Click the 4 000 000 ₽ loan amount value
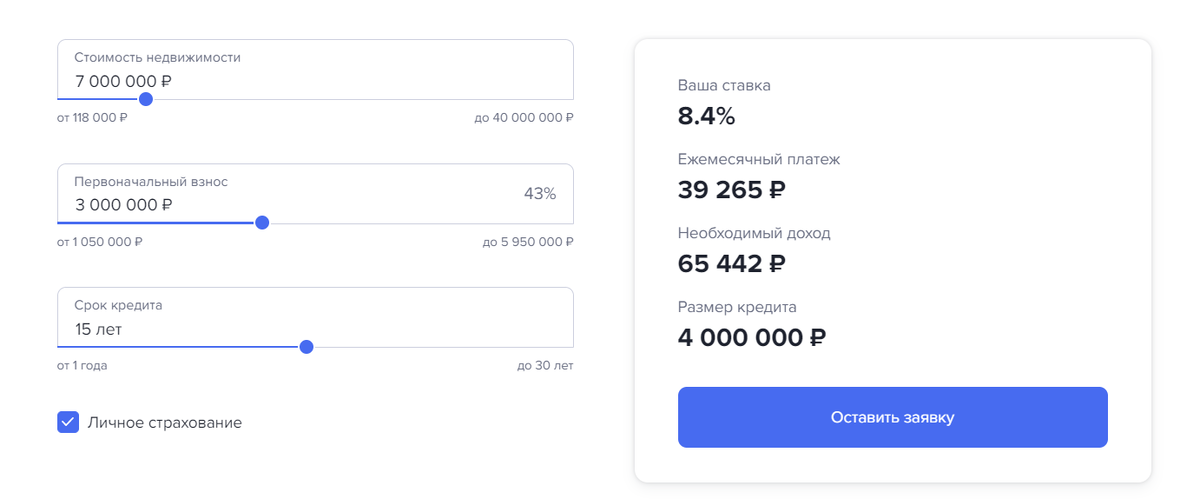 pos(752,338)
